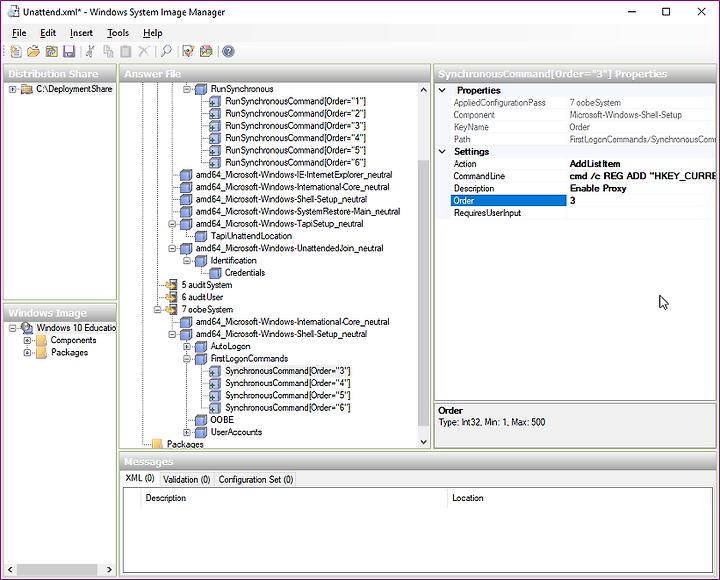The width and height of the screenshot is (720, 580).
Task: Click Answer File scrollbar up arrow
Action: click(x=423, y=90)
